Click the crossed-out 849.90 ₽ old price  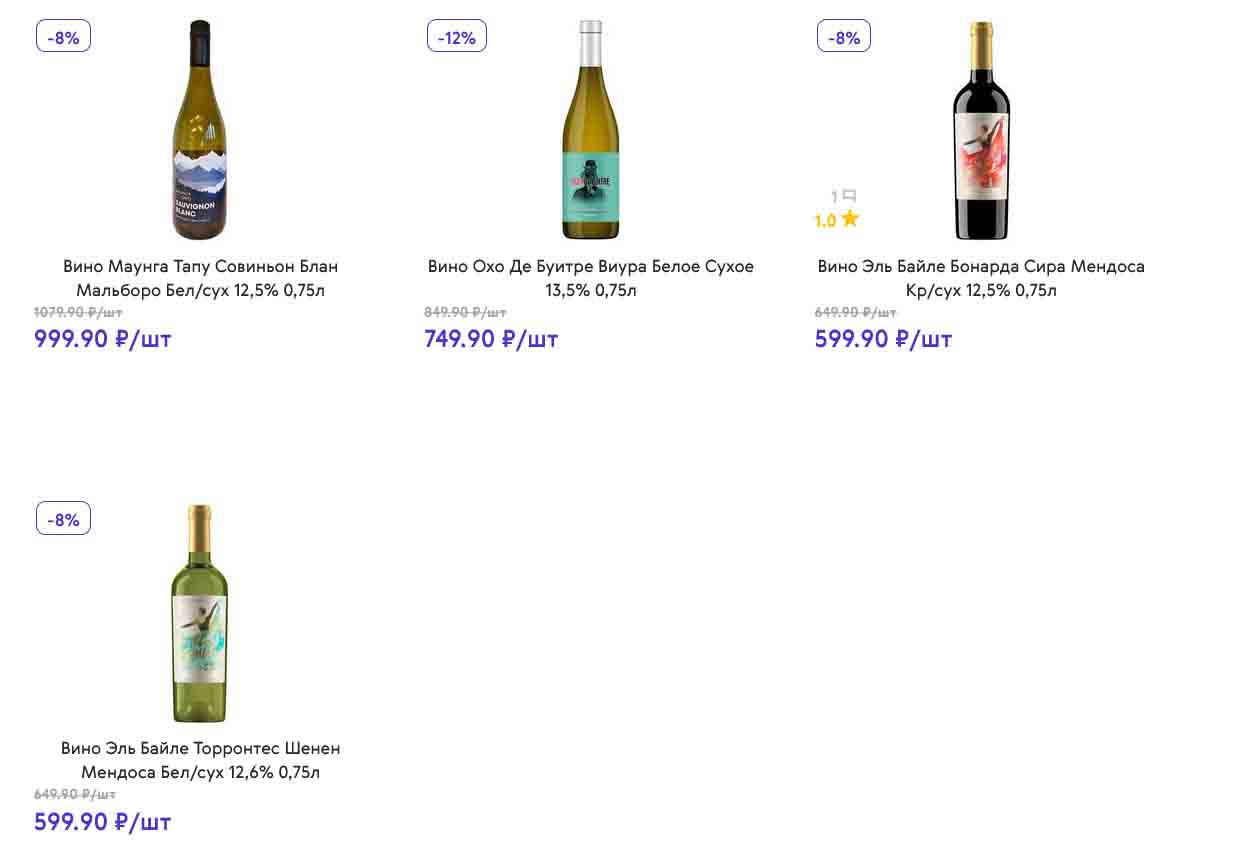(465, 312)
